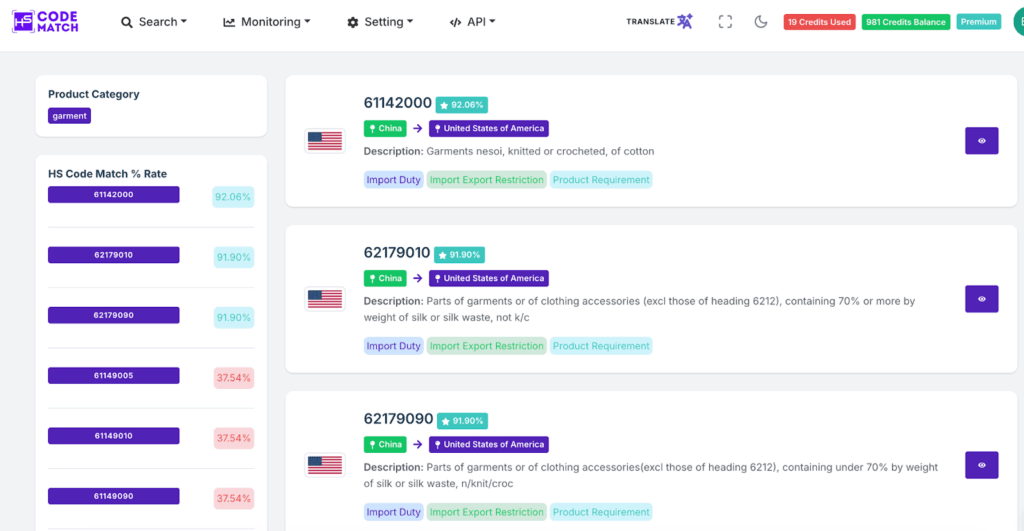Click the China origin badge for 62179090
Screen dimensions: 1024x531
385,445
